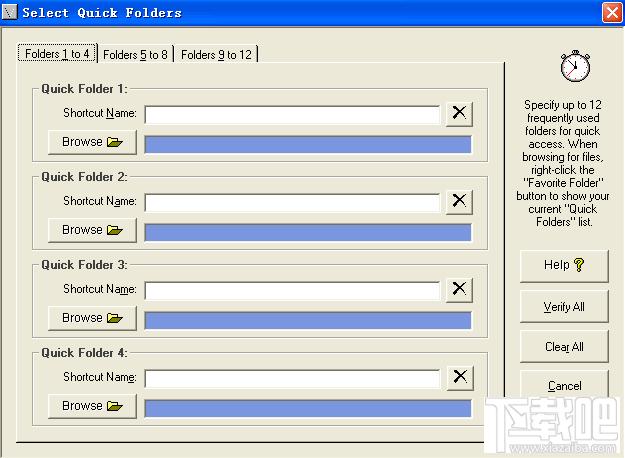Focus Quick Folder 4 Shortcut Name field
This screenshot has width=625, height=458.
pyautogui.click(x=292, y=378)
